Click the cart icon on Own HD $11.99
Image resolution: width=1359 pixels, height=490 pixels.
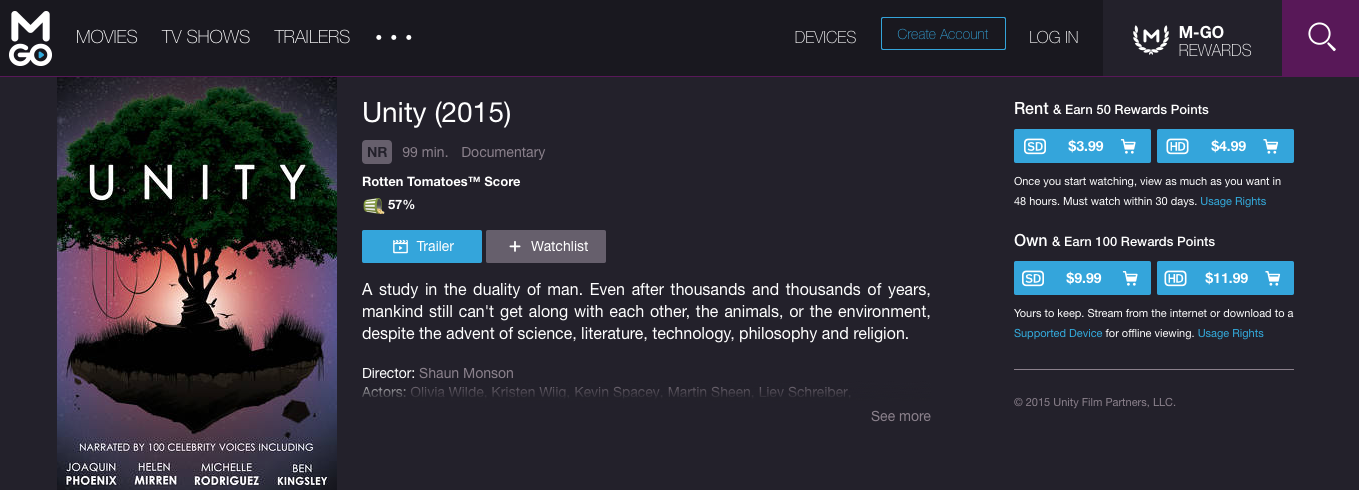coord(1271,278)
